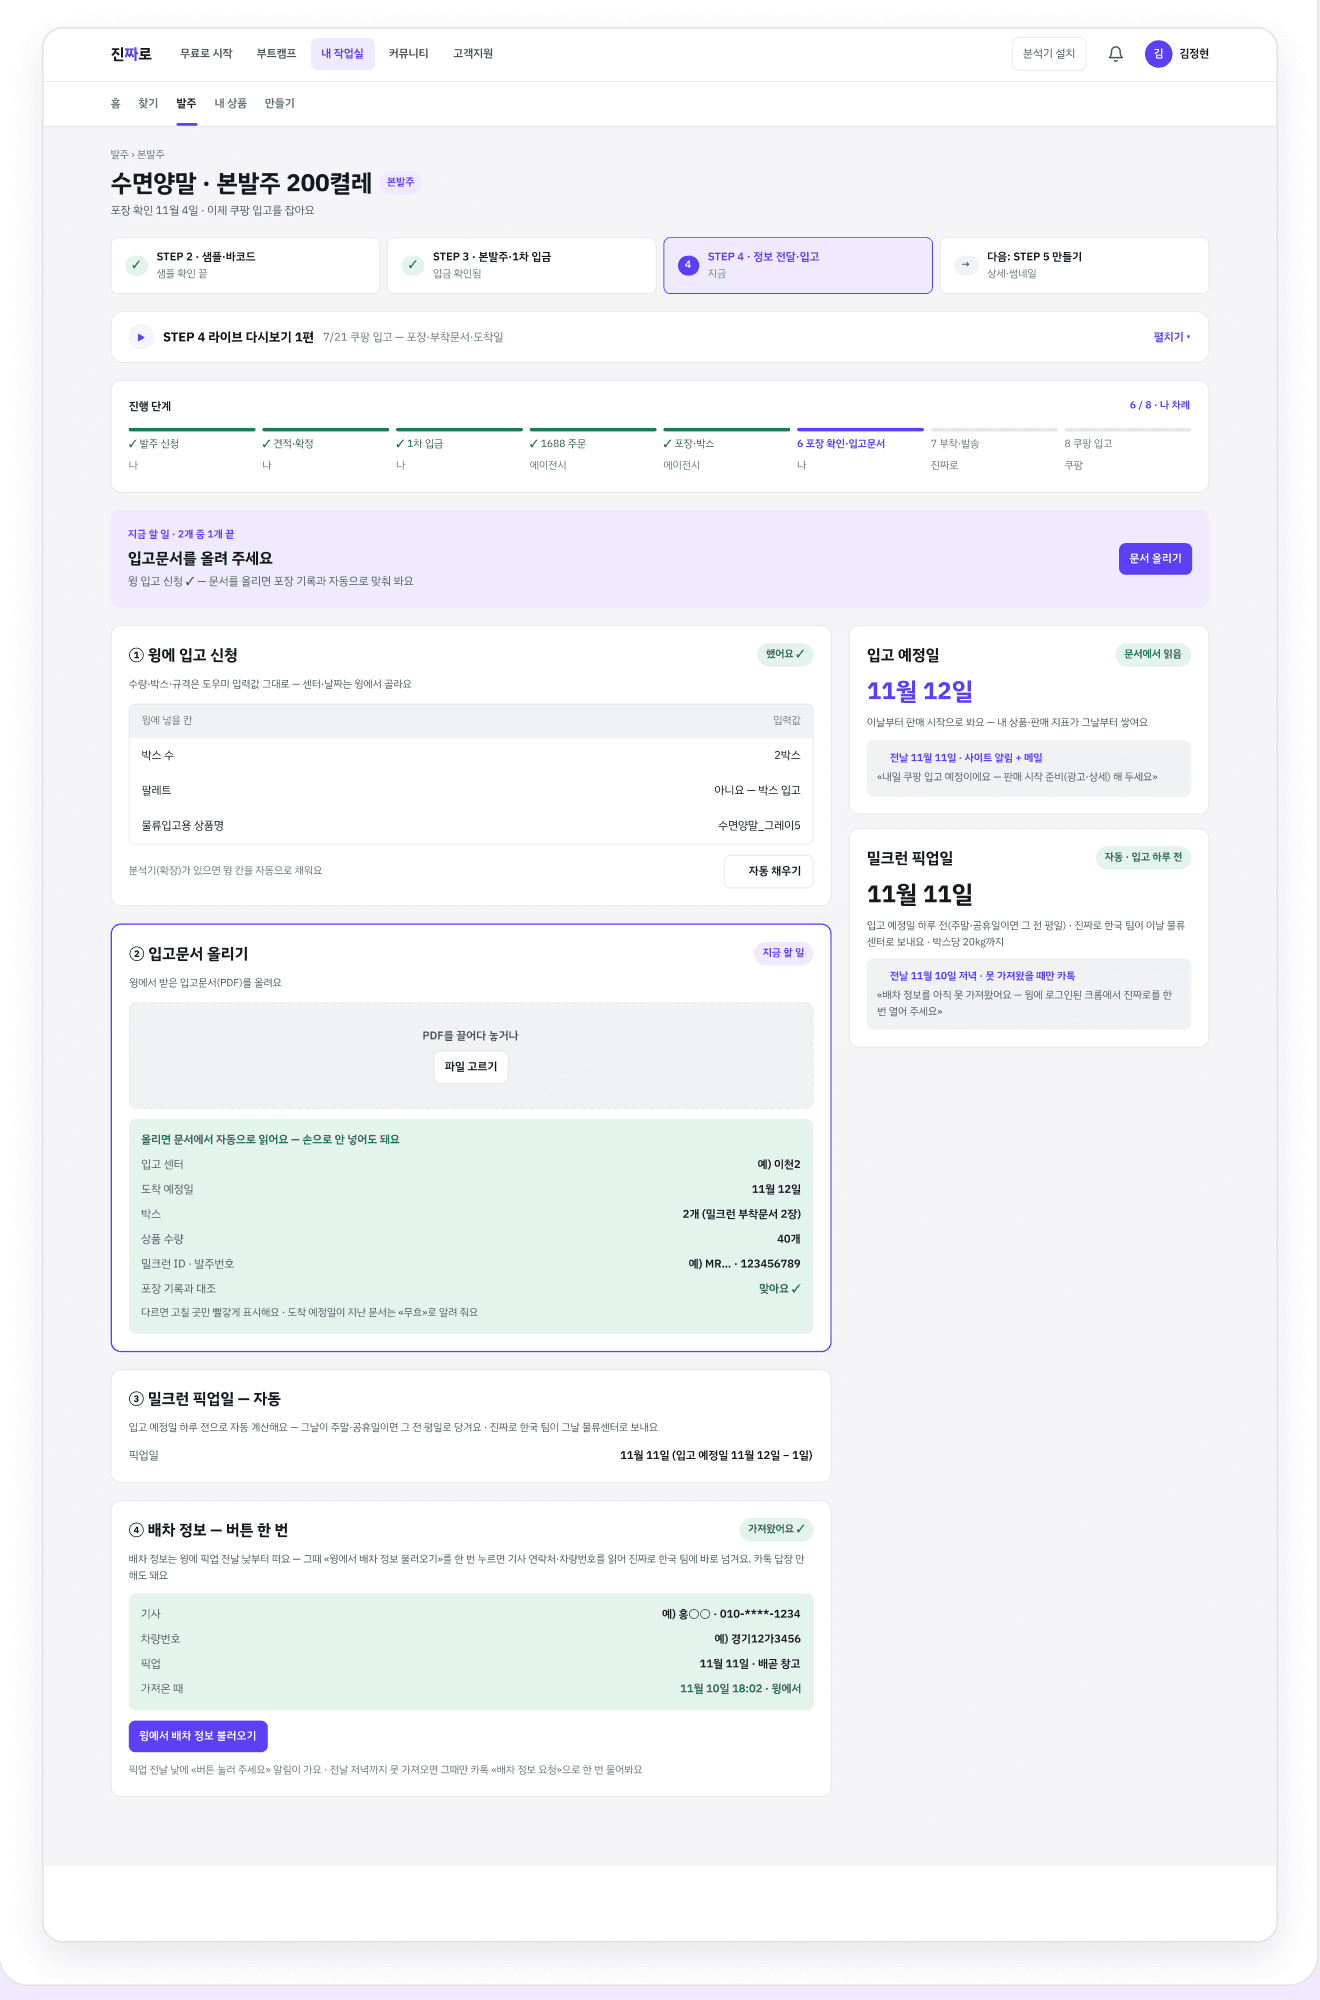Image resolution: width=1320 pixels, height=2000 pixels.
Task: Click the 자동 채우기 button
Action: [768, 871]
